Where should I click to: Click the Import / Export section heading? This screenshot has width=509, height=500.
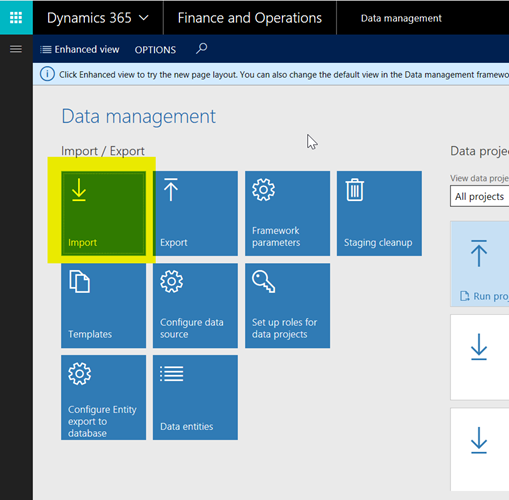pyautogui.click(x=103, y=151)
